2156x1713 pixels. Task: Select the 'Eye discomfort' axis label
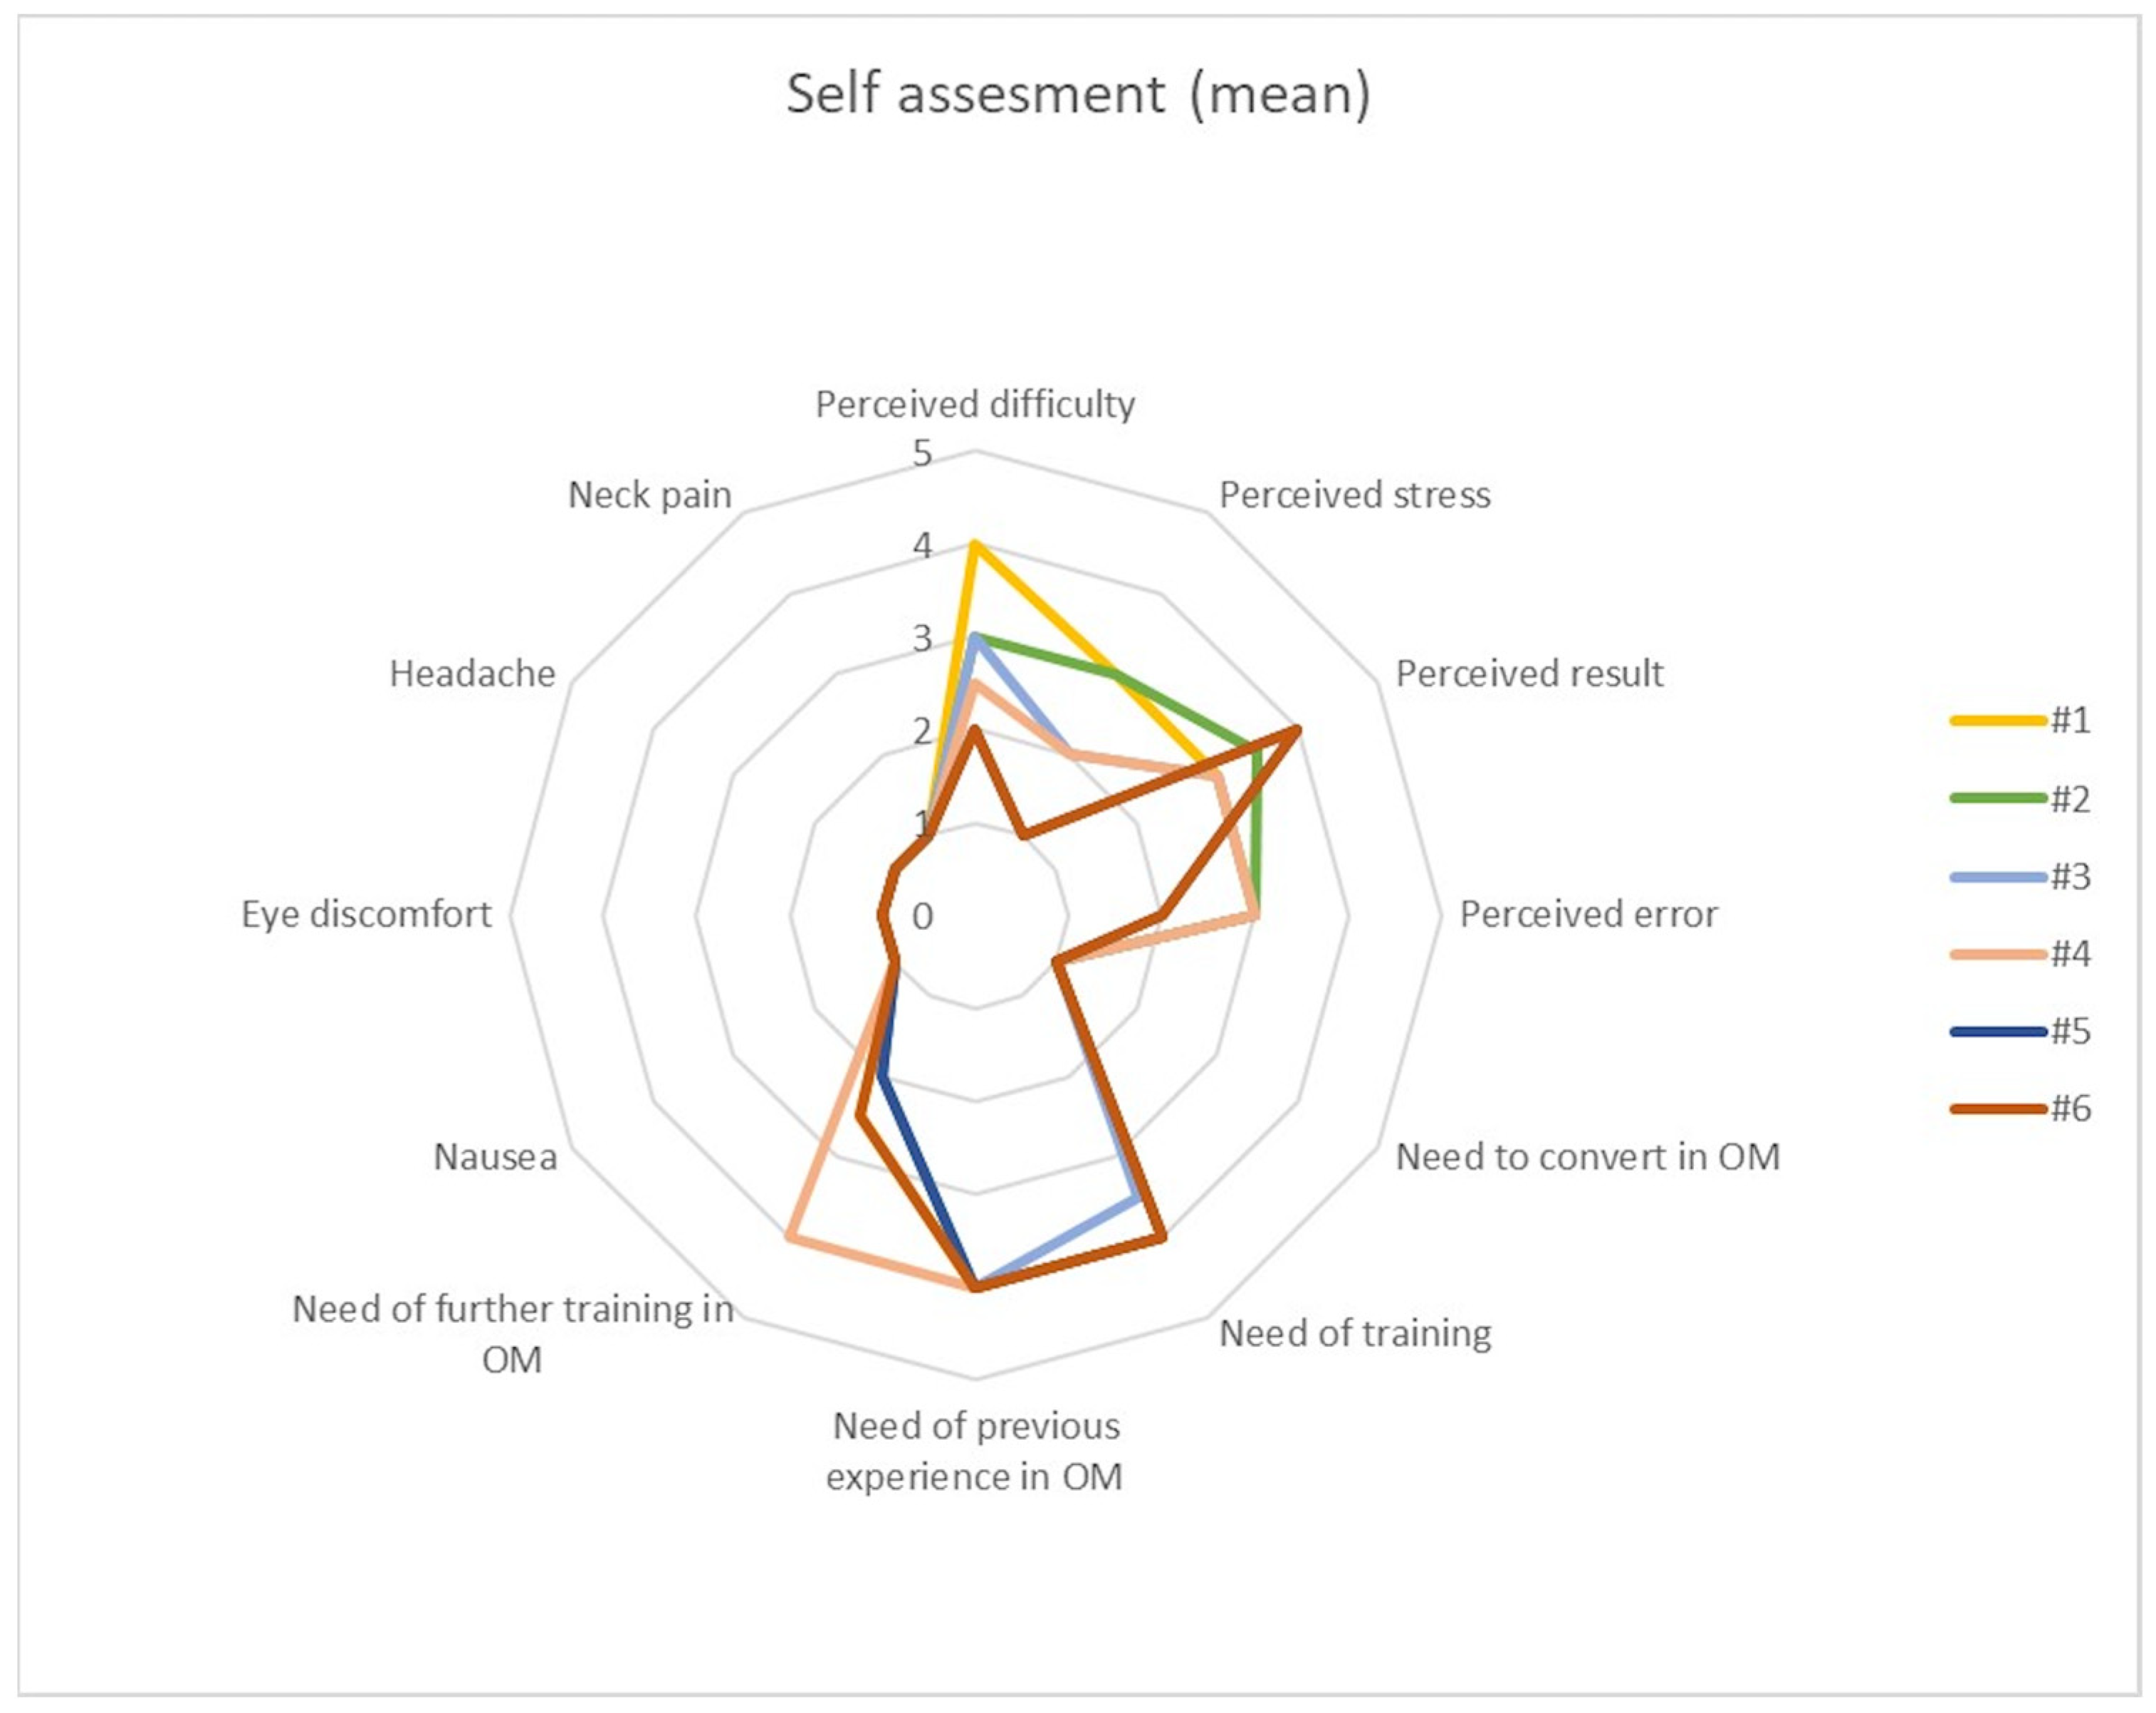(366, 914)
